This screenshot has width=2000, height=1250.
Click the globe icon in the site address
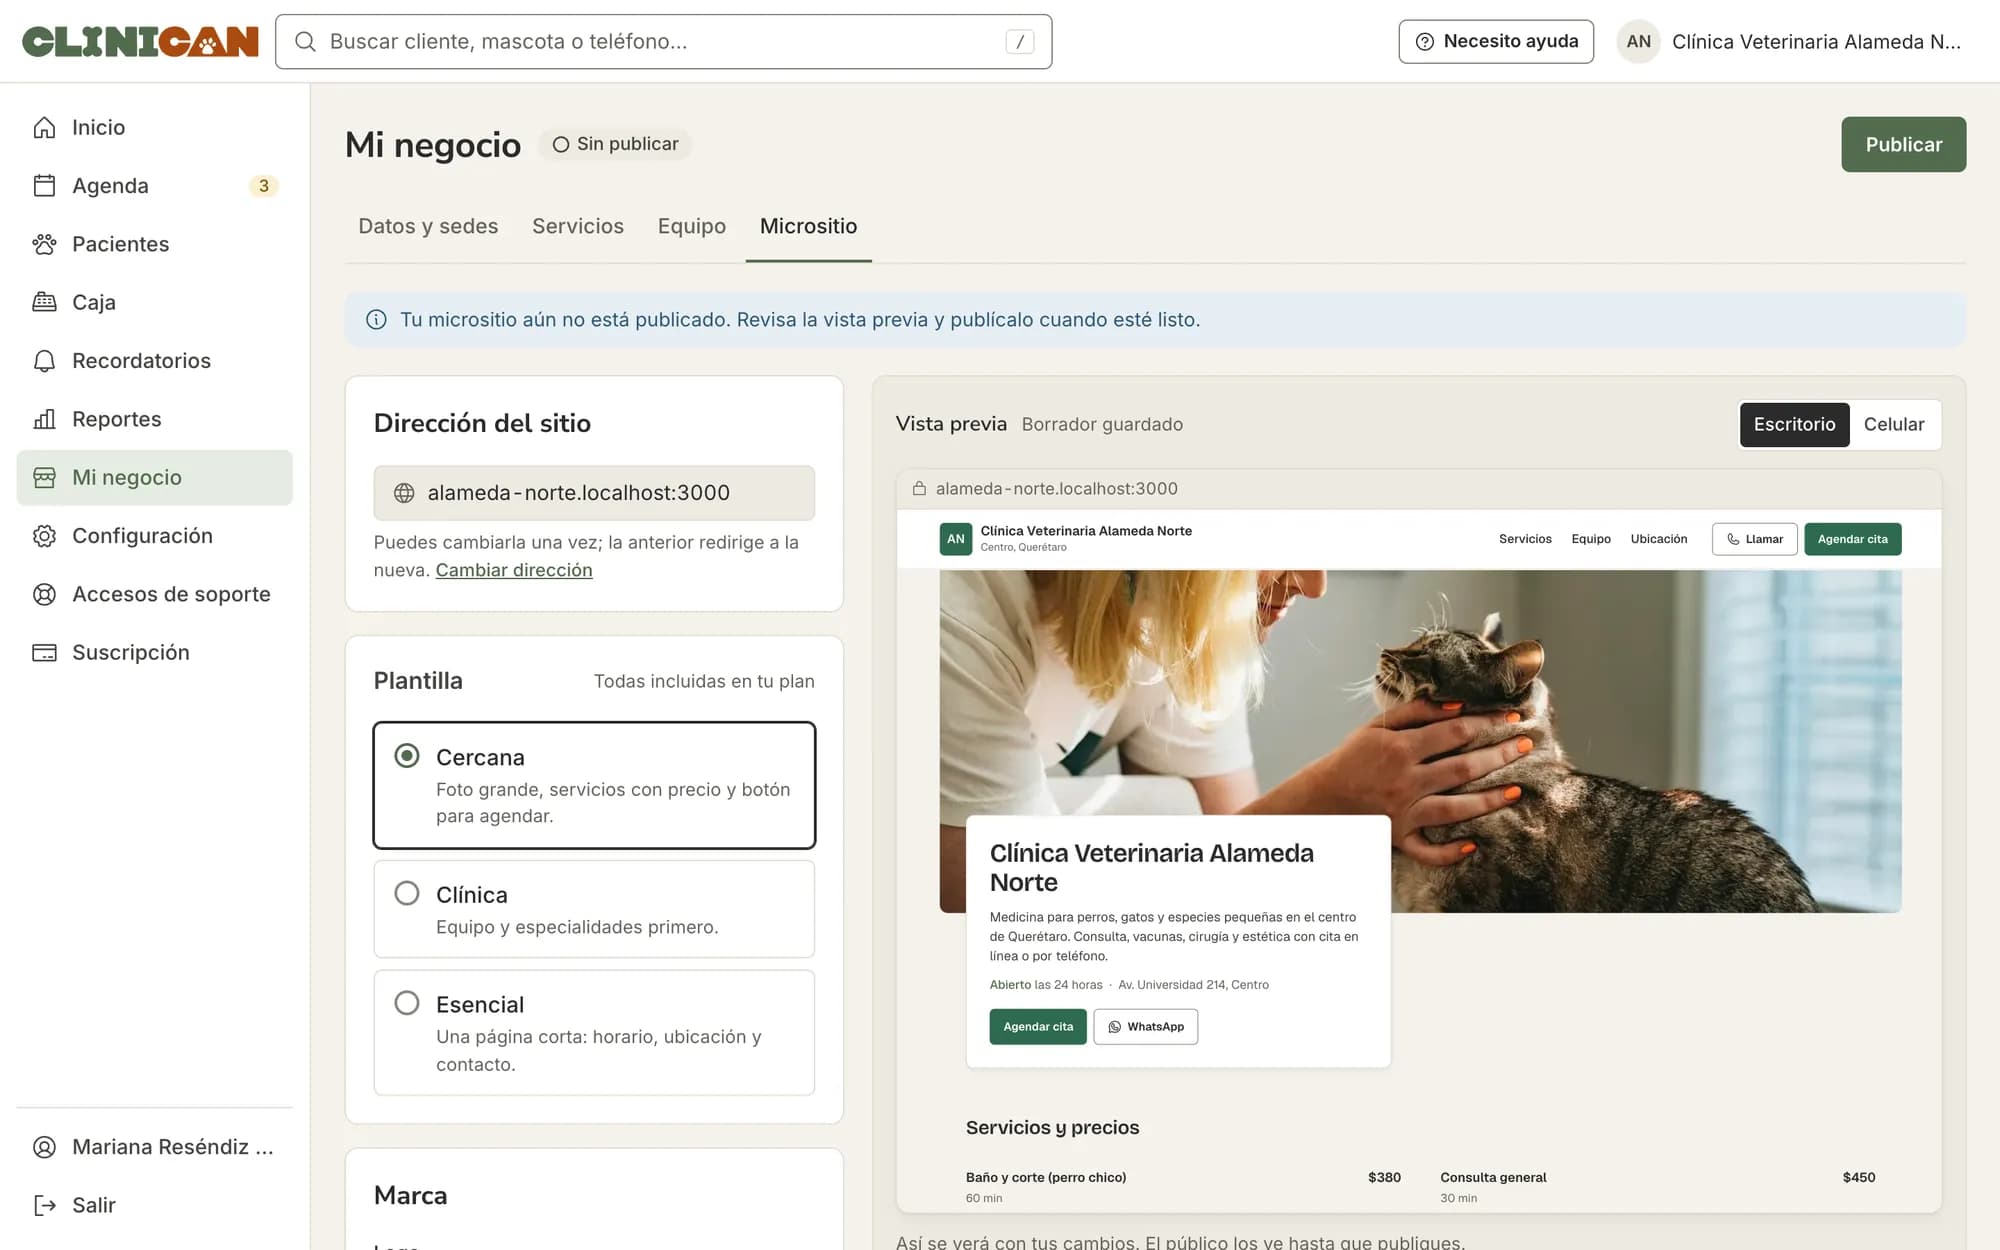(x=404, y=493)
